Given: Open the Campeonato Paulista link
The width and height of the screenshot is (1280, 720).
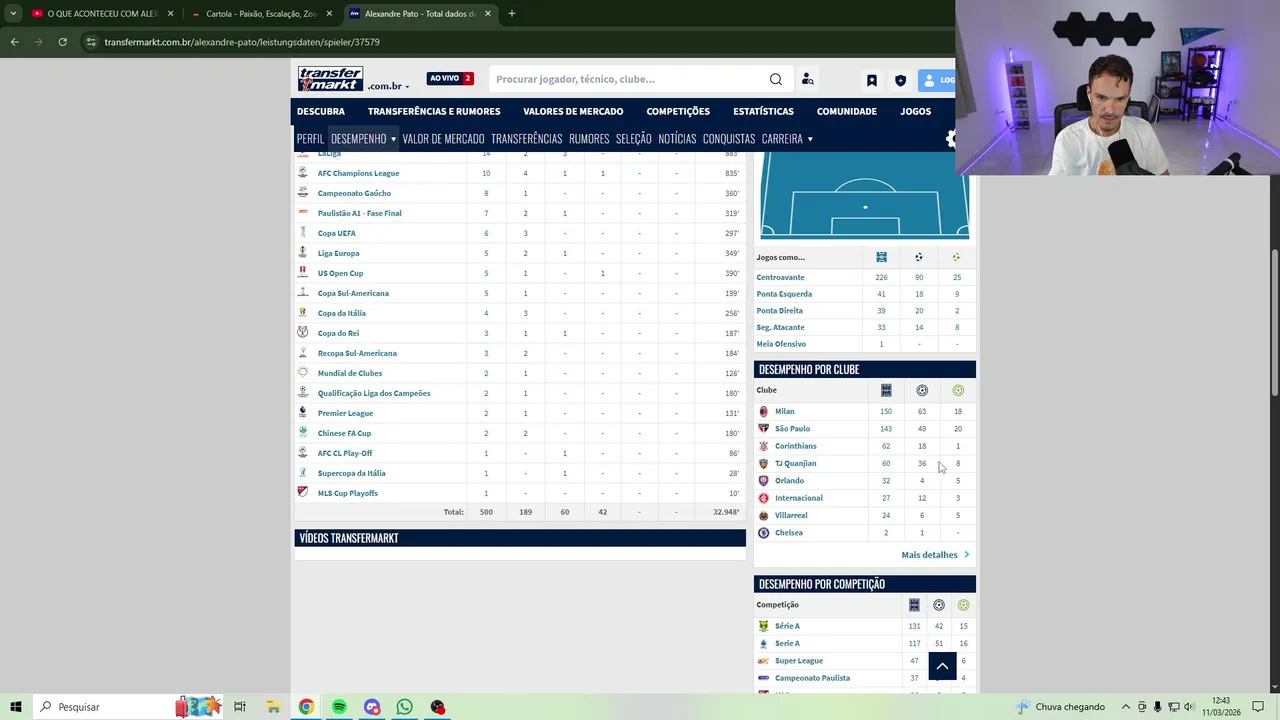Looking at the screenshot, I should point(812,678).
